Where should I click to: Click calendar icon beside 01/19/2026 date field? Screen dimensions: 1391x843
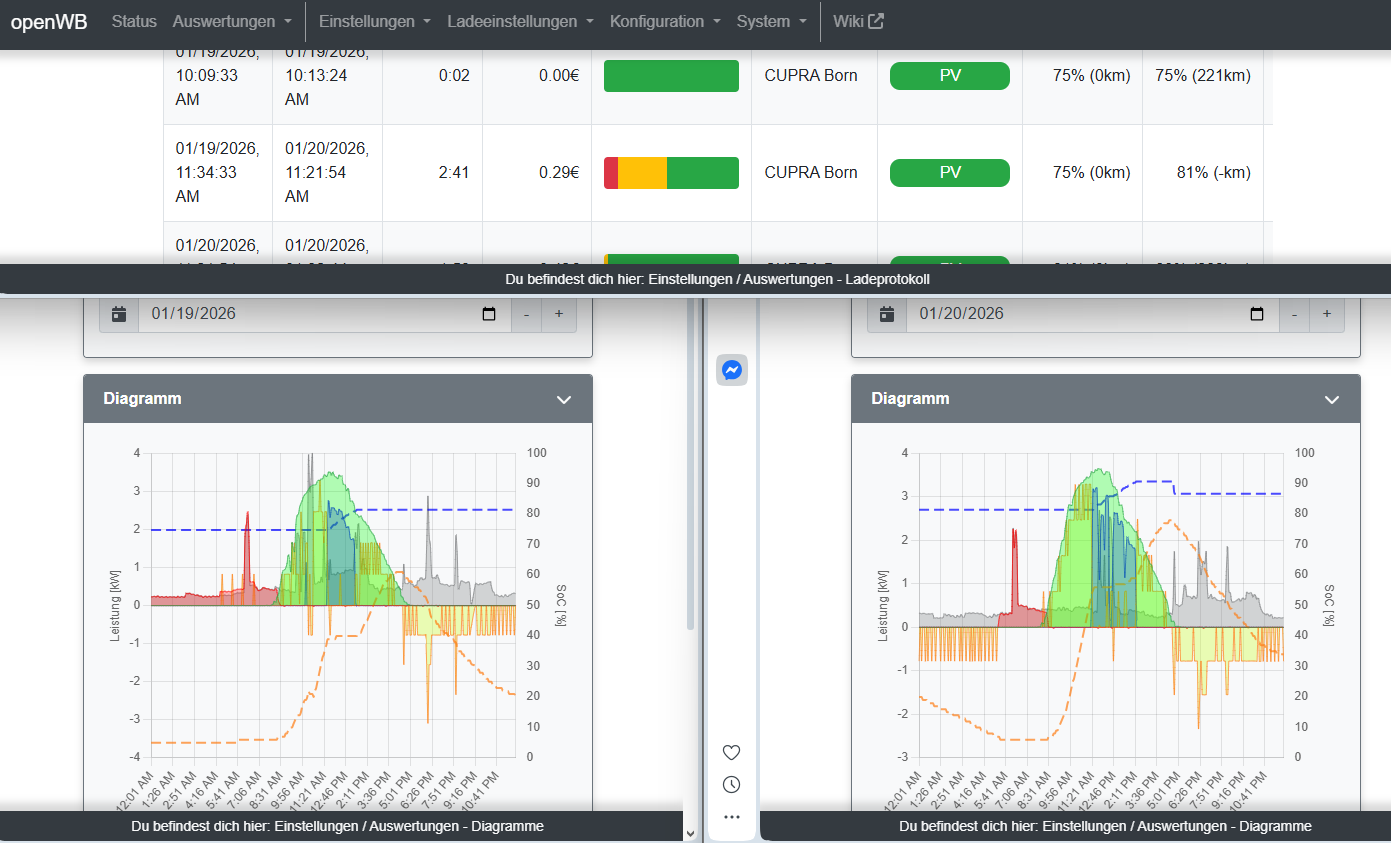pos(119,314)
